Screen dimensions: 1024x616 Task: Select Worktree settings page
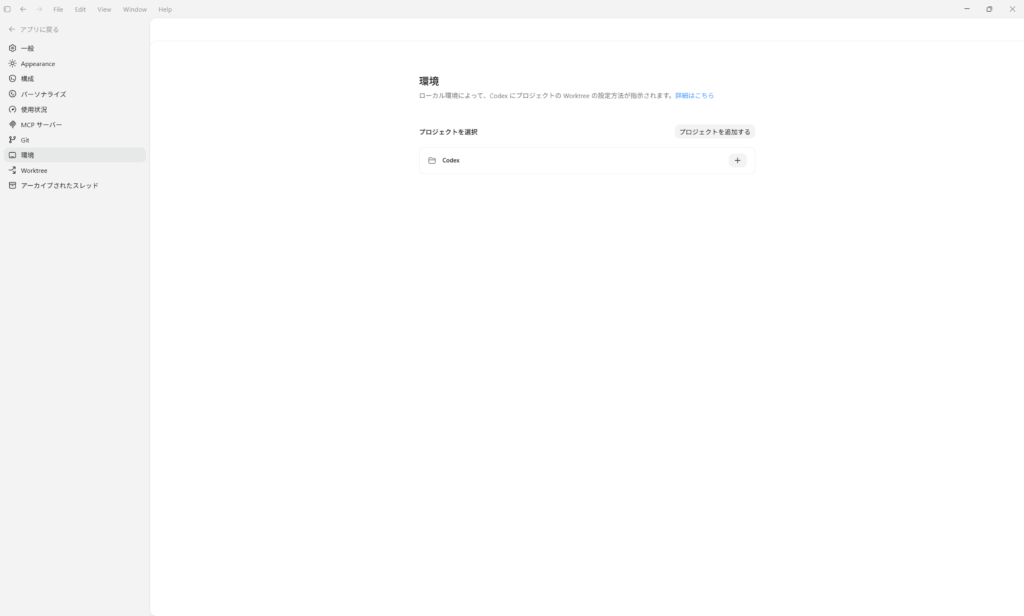point(34,170)
